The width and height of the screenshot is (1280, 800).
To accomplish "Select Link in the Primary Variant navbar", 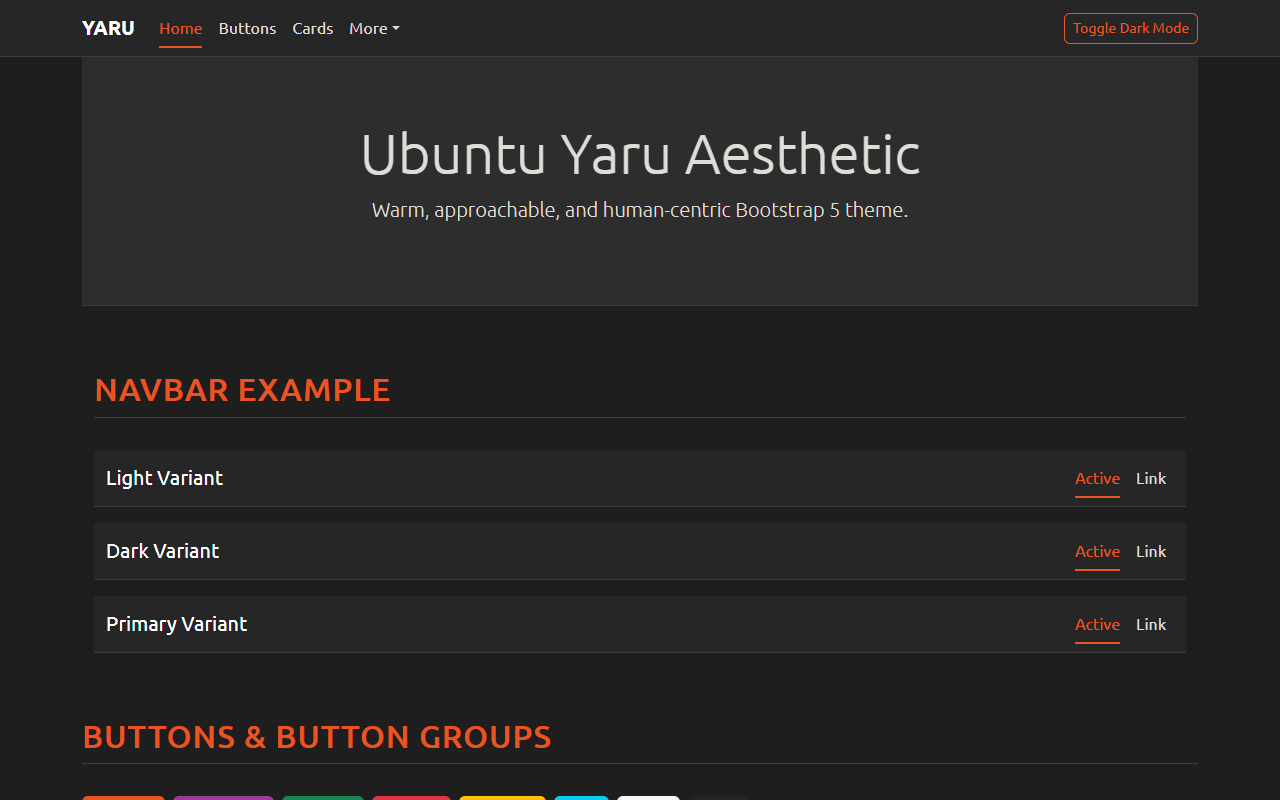I will point(1151,625).
